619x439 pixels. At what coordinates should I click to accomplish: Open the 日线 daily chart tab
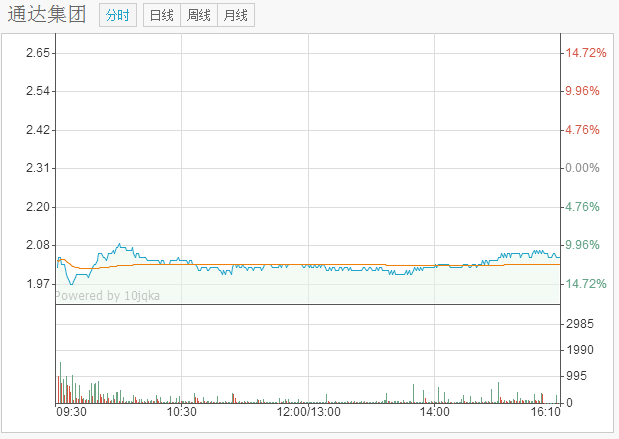(161, 15)
